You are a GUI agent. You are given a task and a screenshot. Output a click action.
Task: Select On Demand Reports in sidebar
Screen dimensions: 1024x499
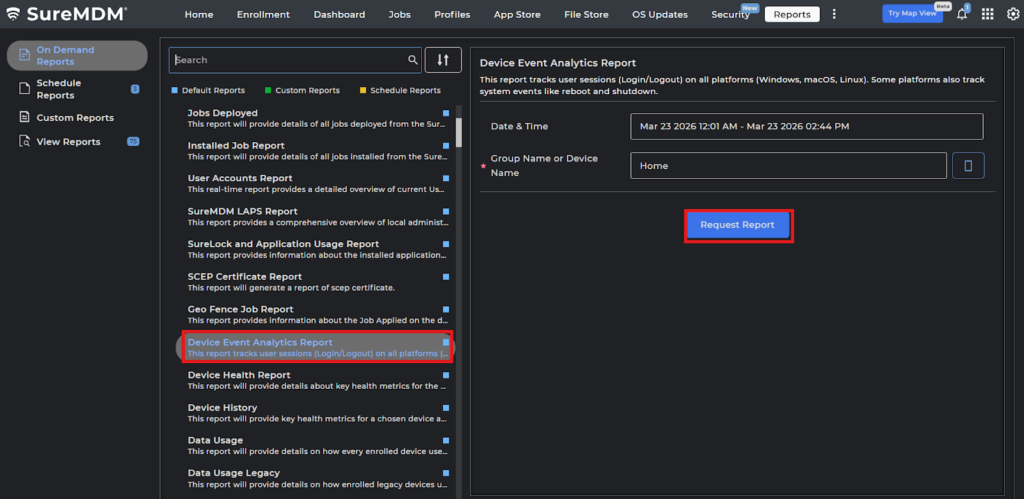tap(77, 56)
